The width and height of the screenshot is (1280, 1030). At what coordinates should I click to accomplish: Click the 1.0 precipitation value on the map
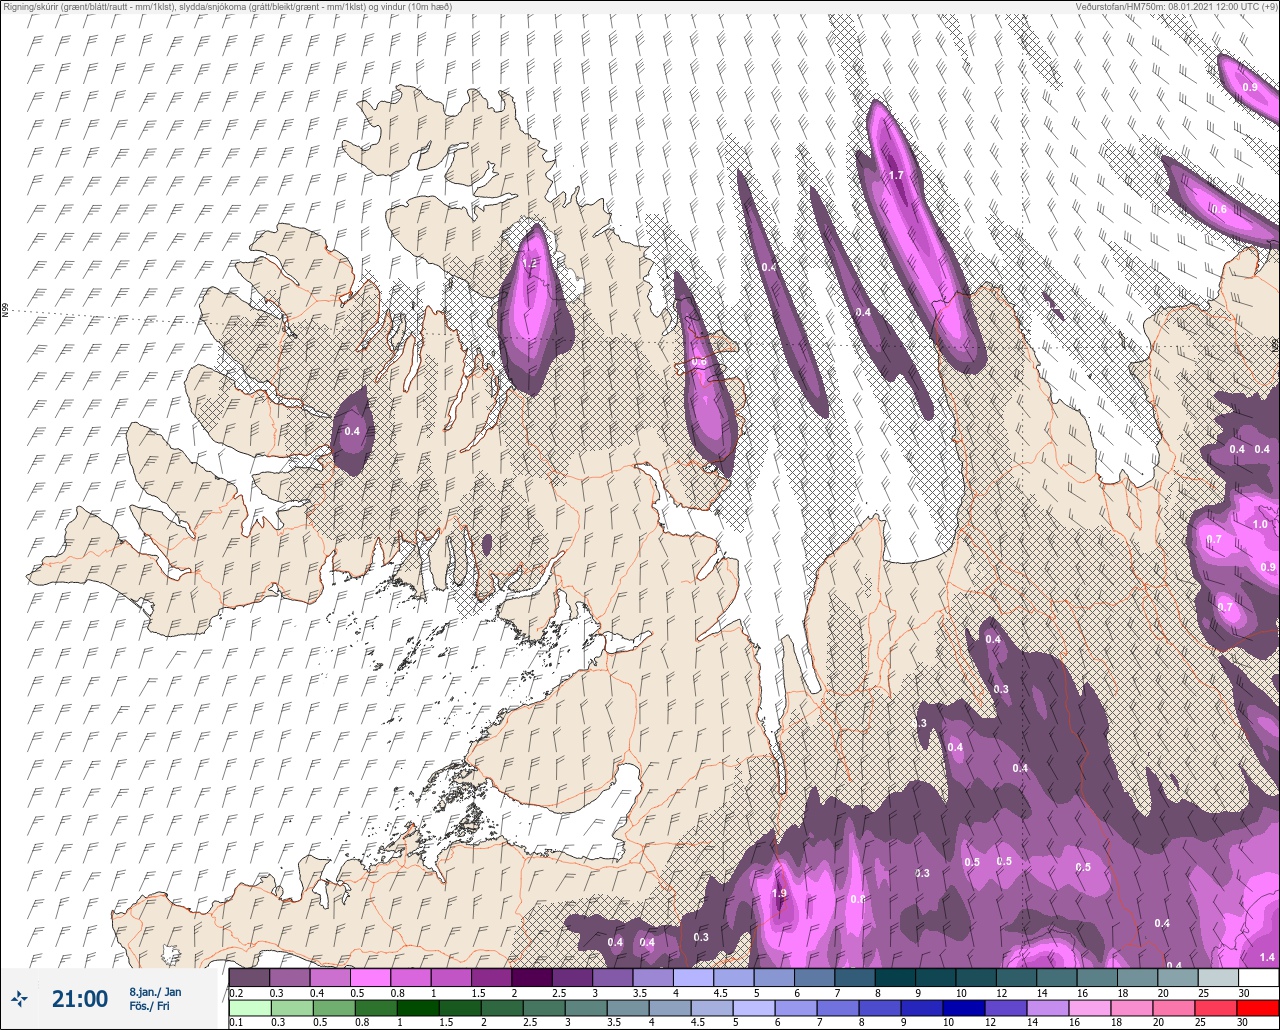[1260, 524]
